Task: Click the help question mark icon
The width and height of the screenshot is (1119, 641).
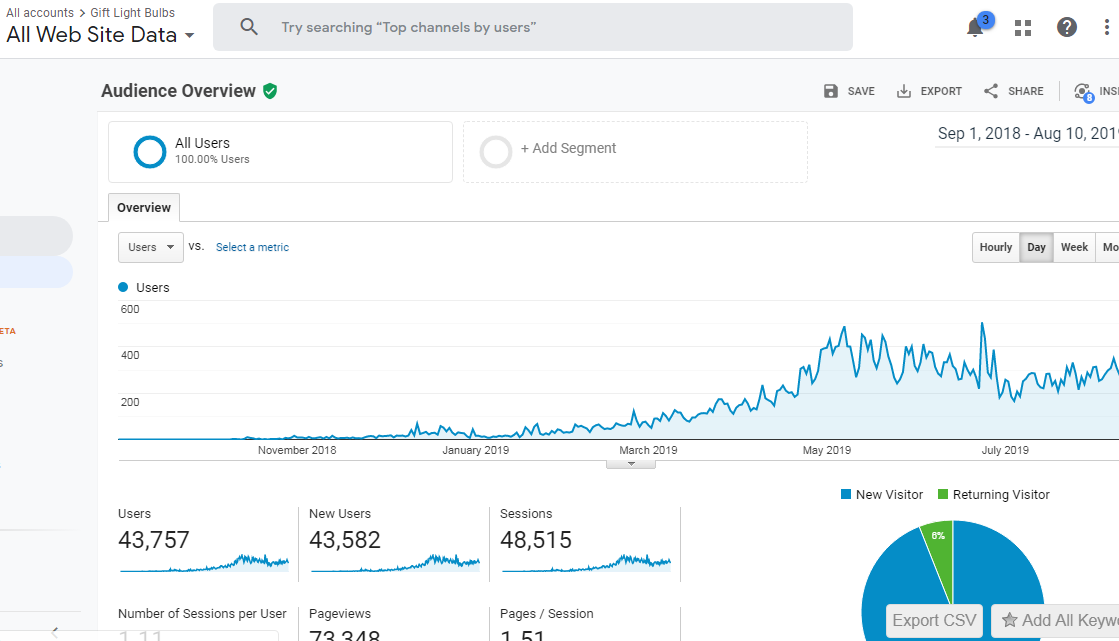Action: [1067, 28]
